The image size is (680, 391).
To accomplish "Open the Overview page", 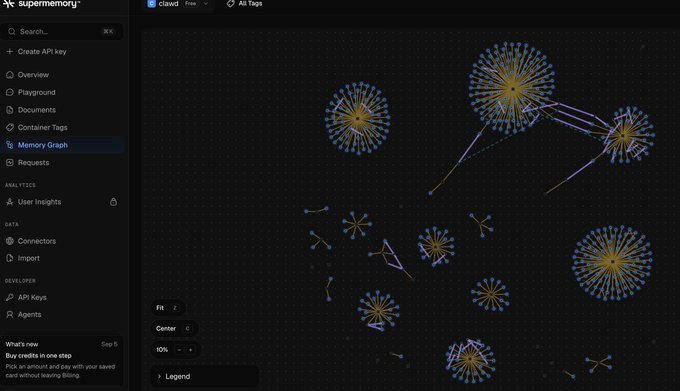I will click(x=63, y=75).
